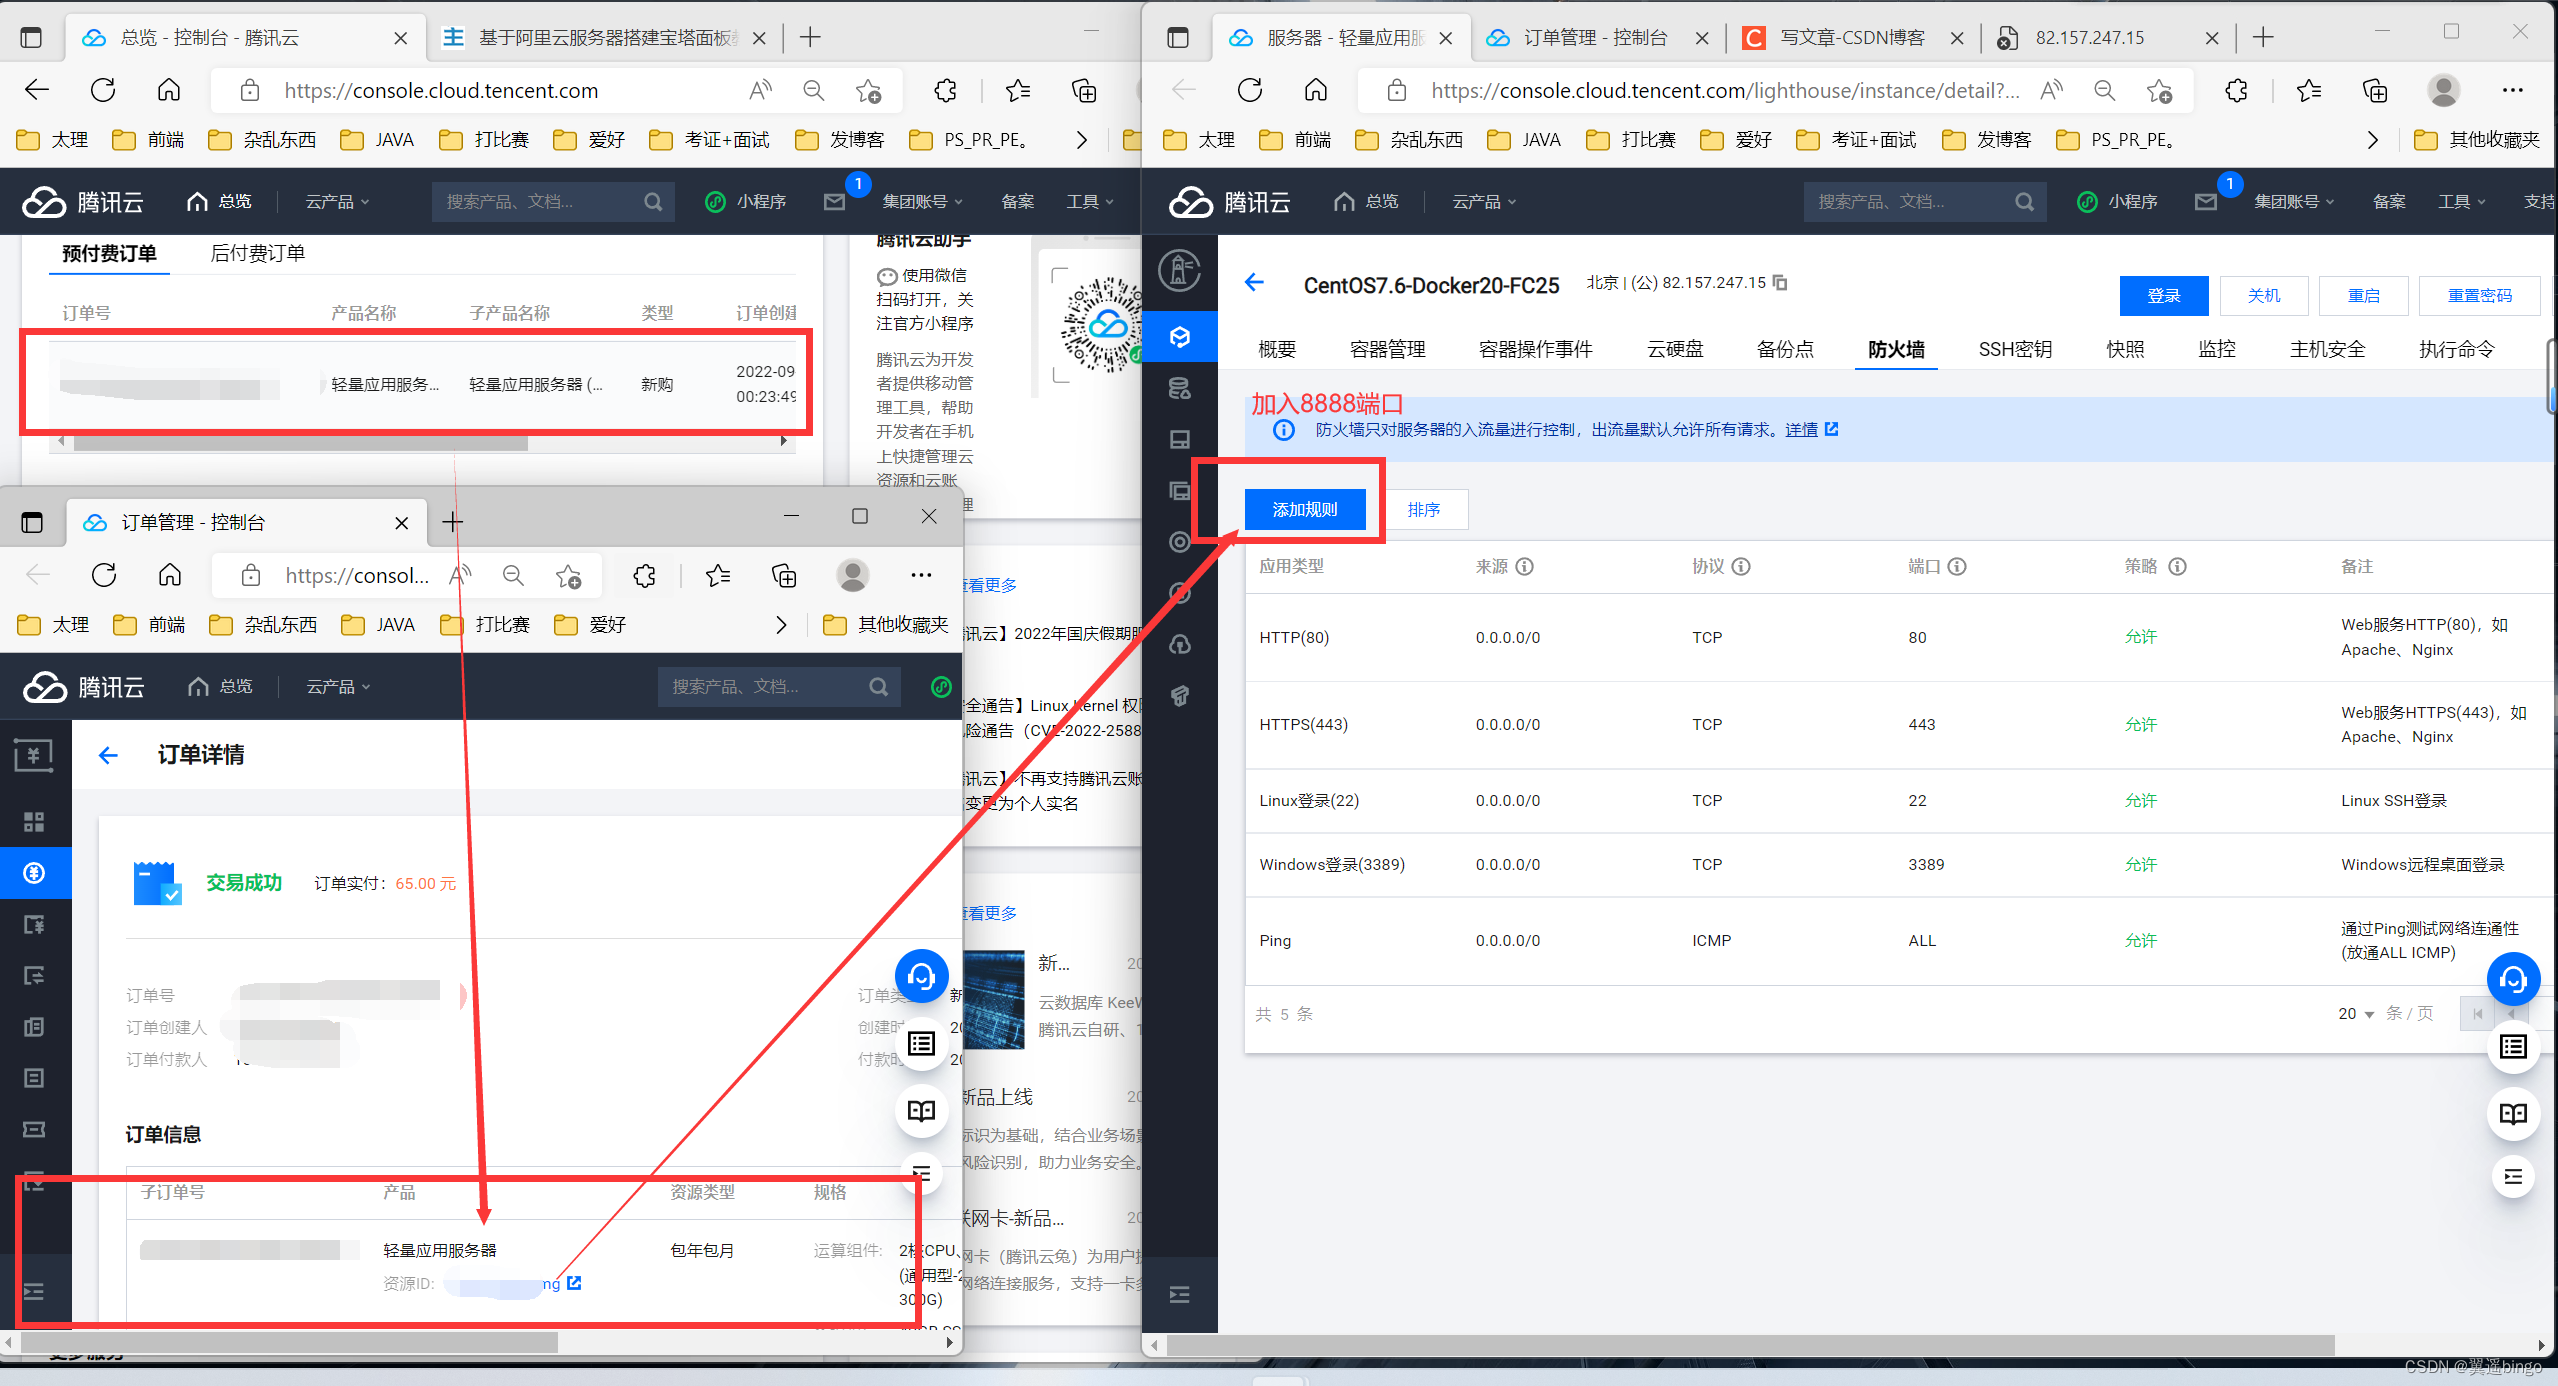Click the 备案 menu item in right window
The width and height of the screenshot is (2558, 1386).
tap(2389, 202)
